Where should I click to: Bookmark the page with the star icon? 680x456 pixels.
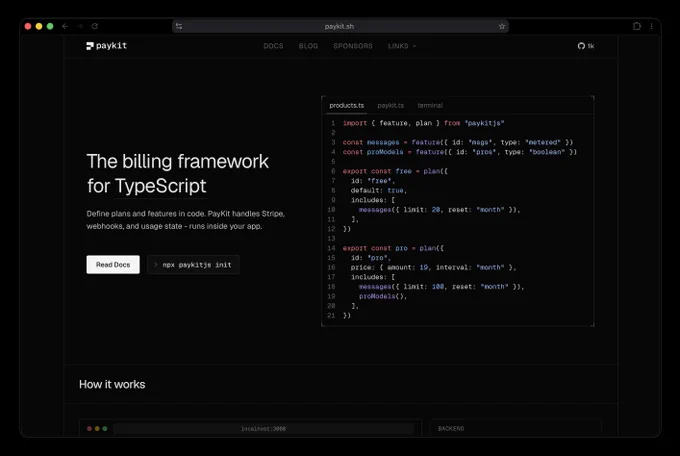(502, 26)
